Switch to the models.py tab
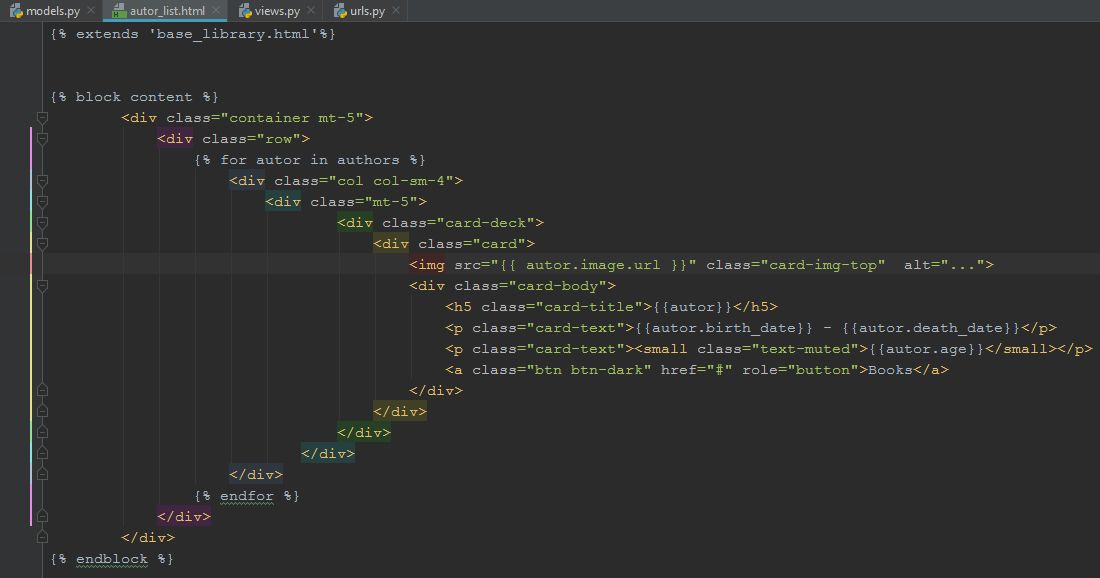The width and height of the screenshot is (1100, 578). click(x=52, y=11)
